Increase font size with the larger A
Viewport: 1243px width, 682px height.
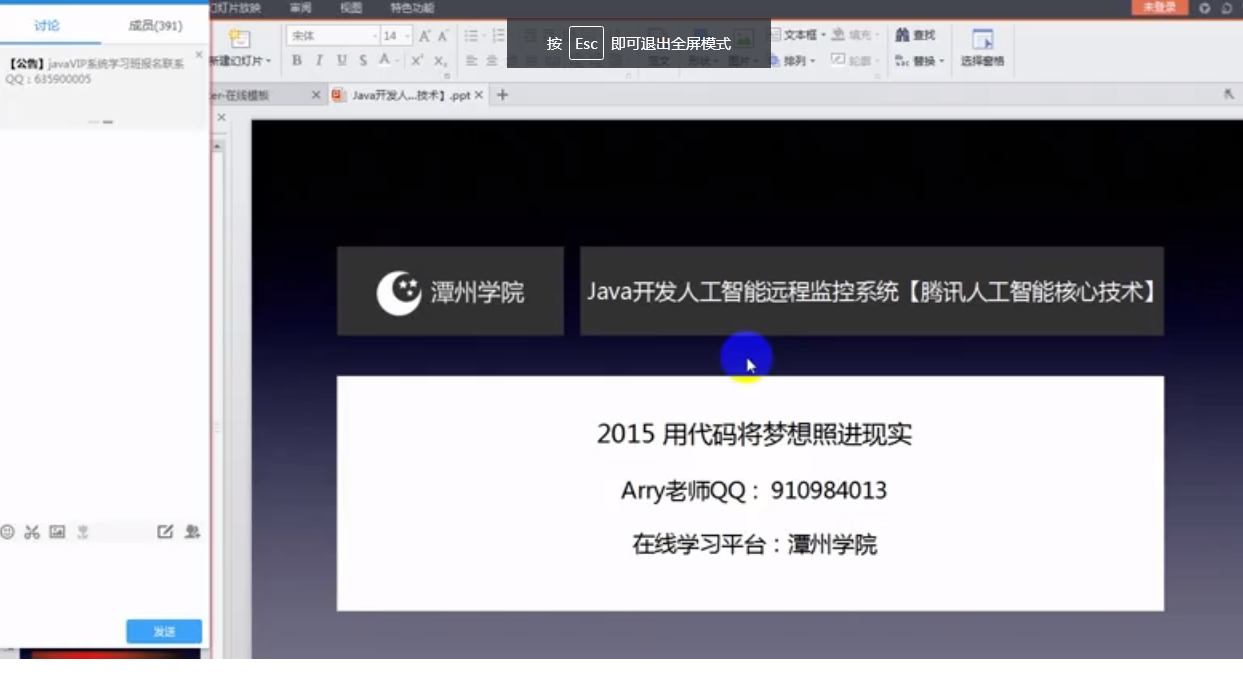coord(424,36)
